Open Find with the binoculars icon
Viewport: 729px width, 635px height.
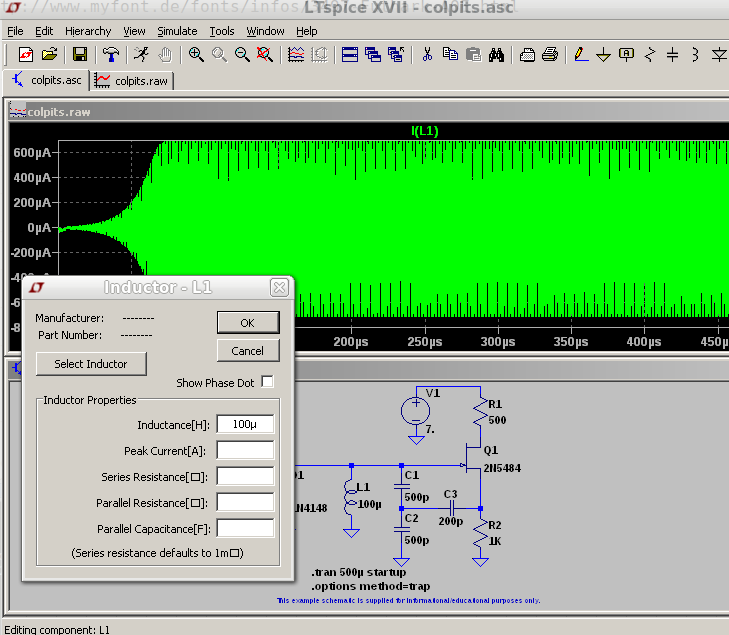tap(496, 55)
